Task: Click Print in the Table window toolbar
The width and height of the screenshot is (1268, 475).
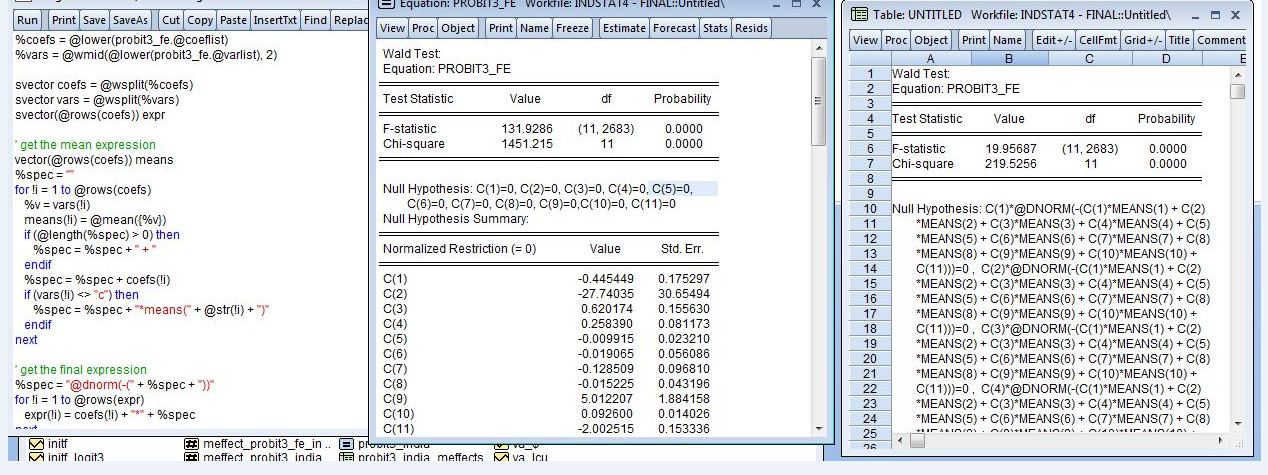Action: tap(973, 40)
